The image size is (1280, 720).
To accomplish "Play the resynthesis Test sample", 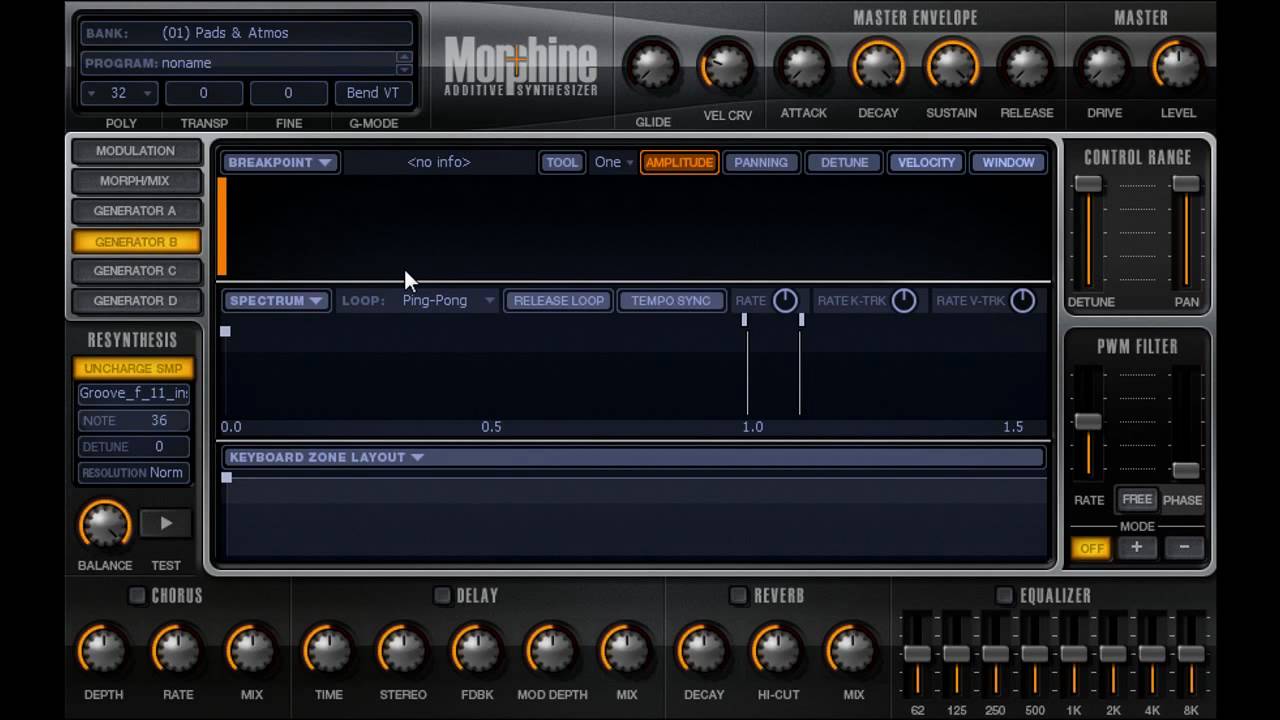I will [x=166, y=523].
